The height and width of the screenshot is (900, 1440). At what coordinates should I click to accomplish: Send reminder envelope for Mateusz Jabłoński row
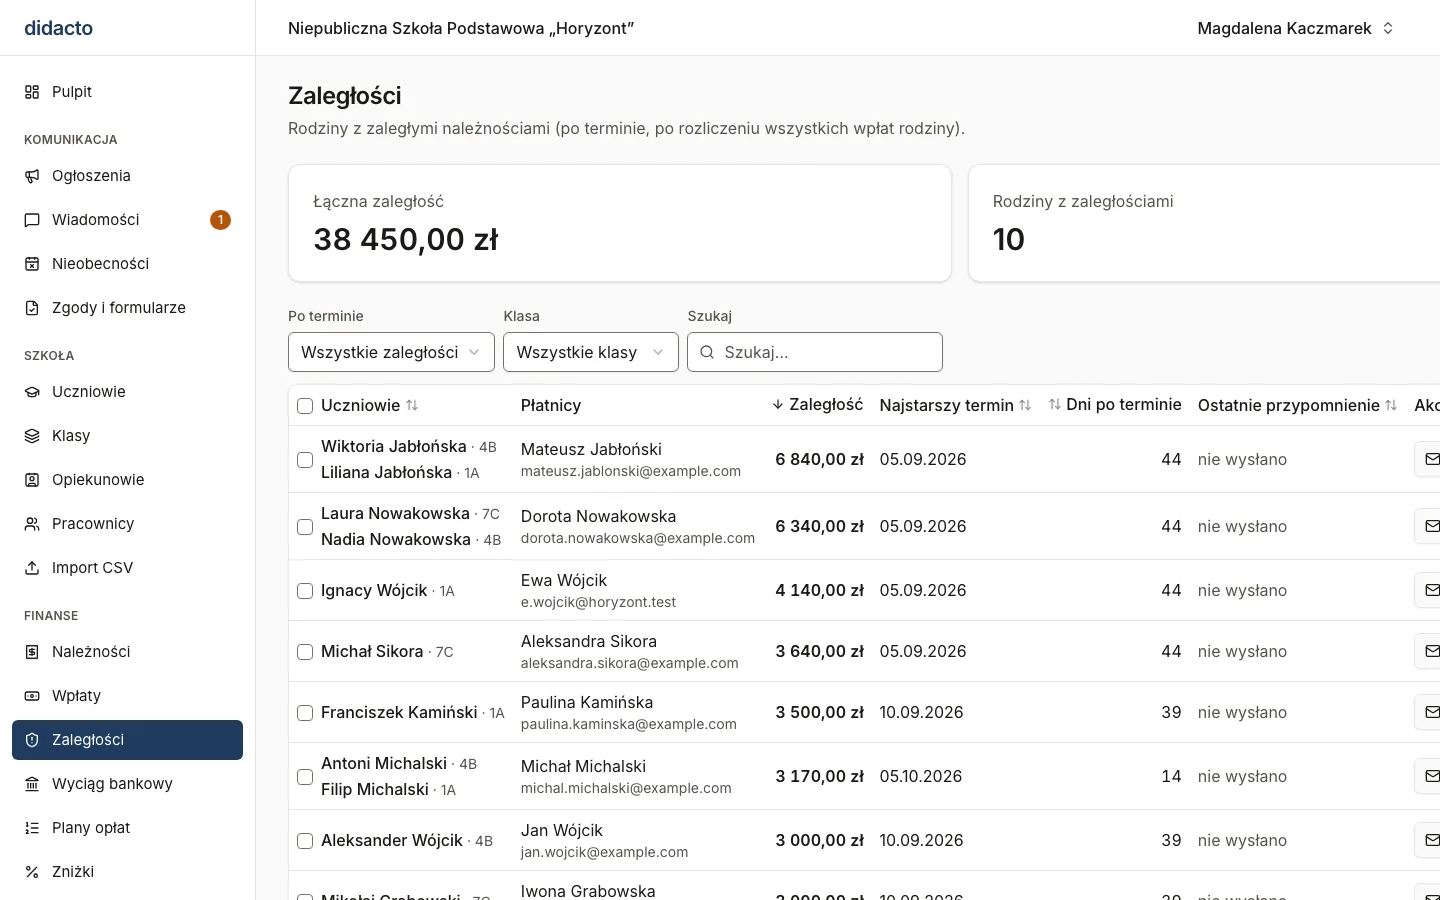1430,460
